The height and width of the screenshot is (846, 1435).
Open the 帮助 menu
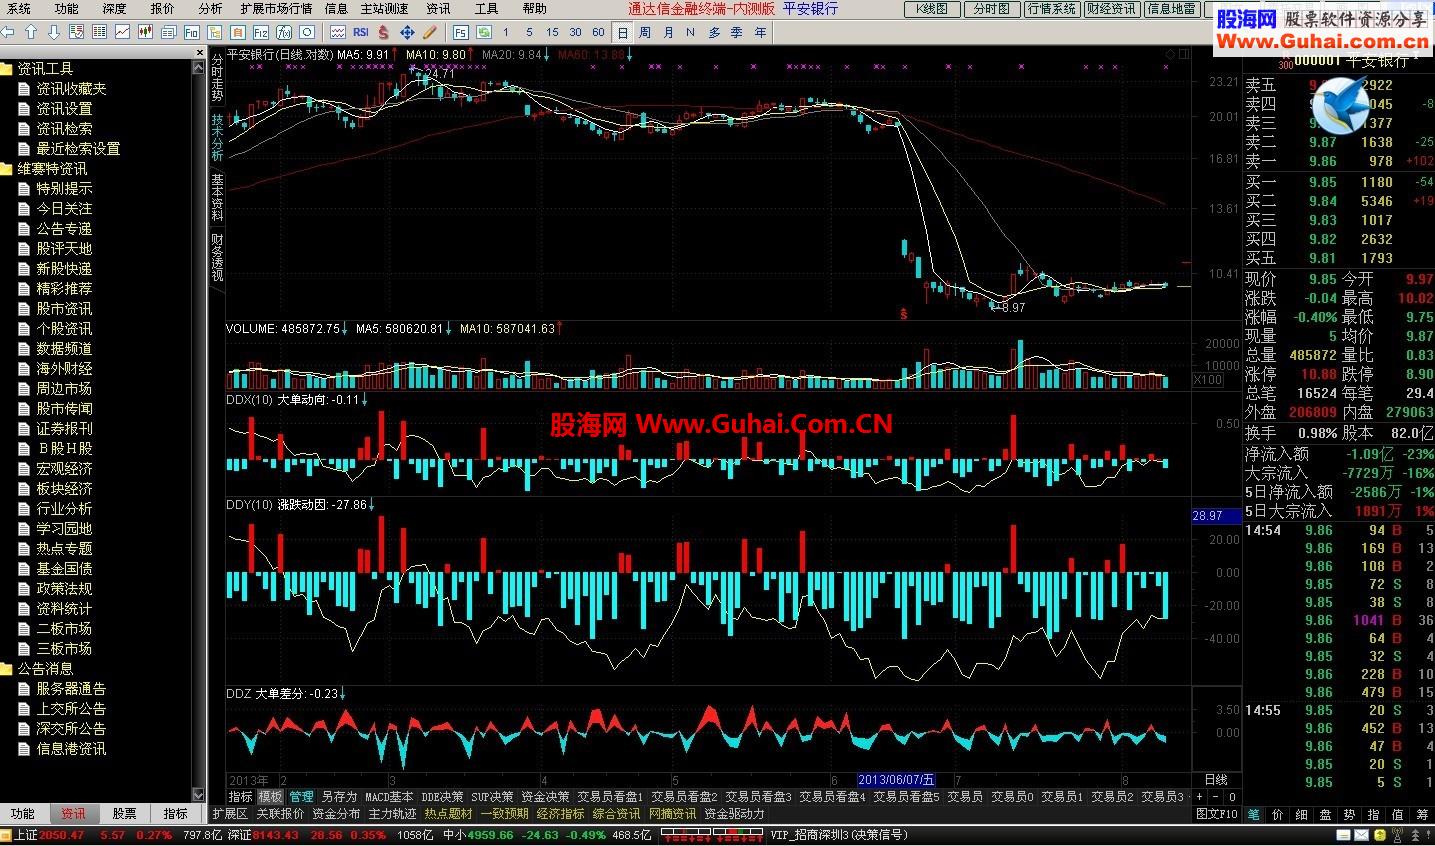pyautogui.click(x=534, y=8)
